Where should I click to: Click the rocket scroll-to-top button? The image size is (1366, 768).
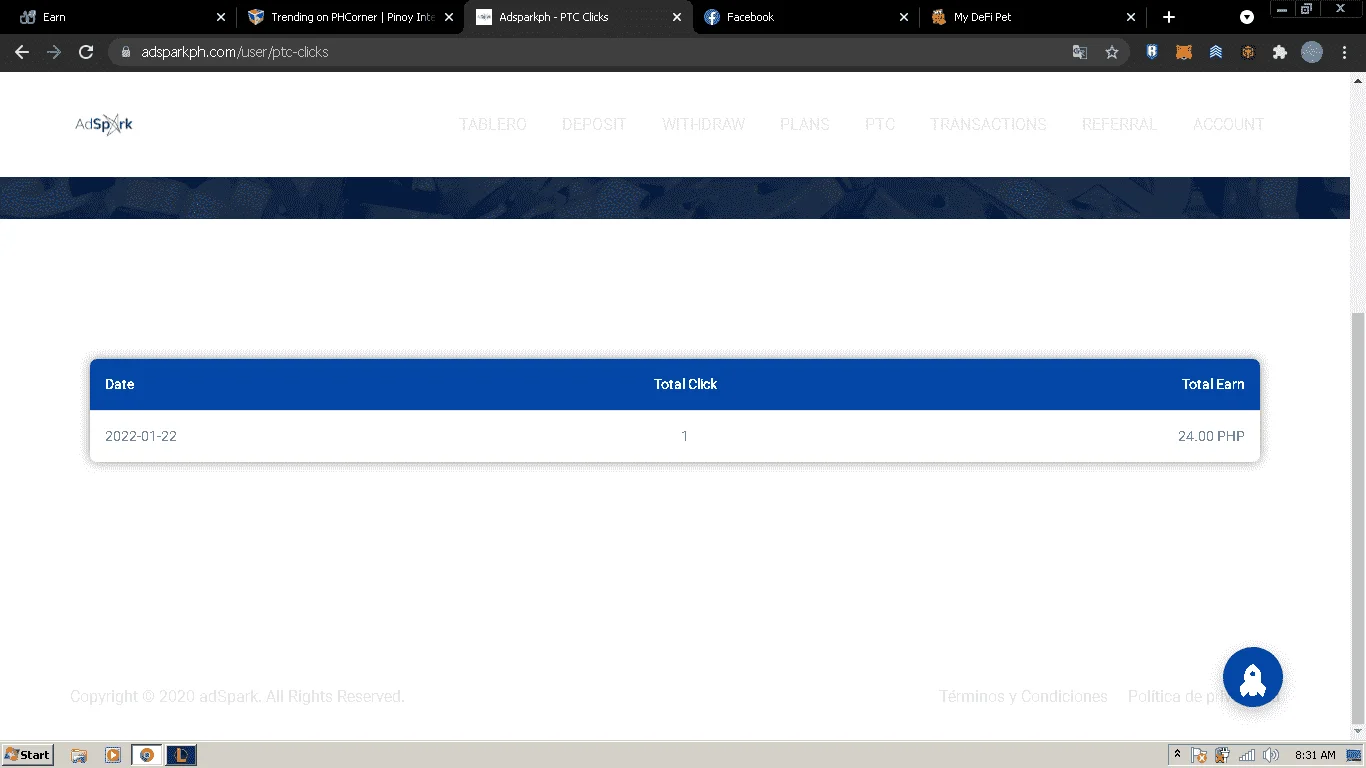pyautogui.click(x=1253, y=677)
